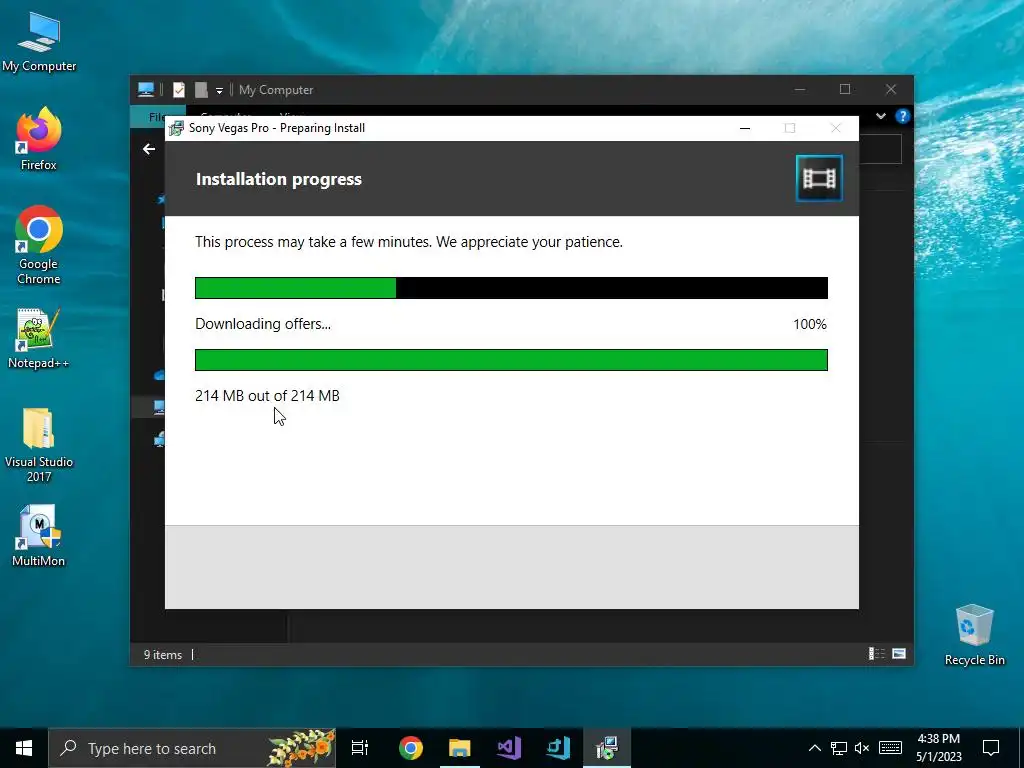The width and height of the screenshot is (1024, 768).
Task: Click '9 items' in Explorer status bar
Action: [163, 654]
